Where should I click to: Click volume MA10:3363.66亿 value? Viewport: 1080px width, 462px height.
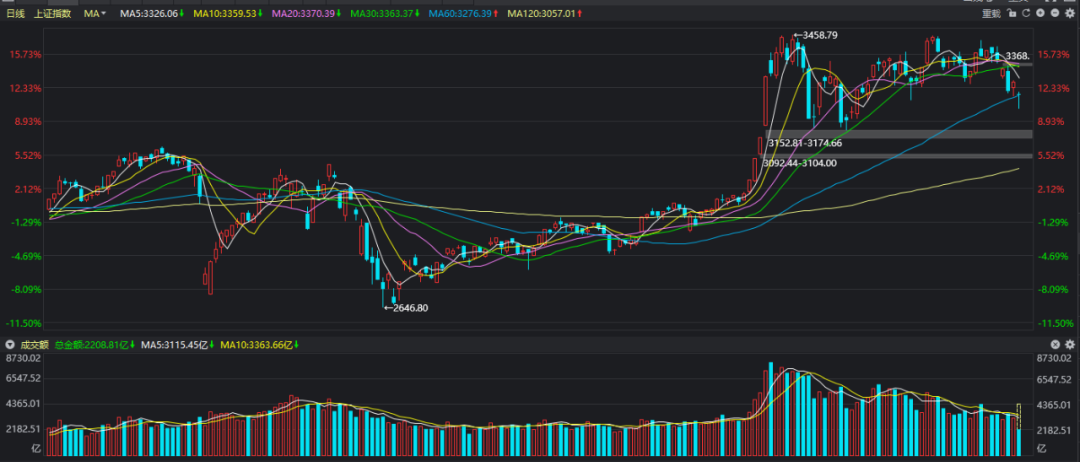click(259, 344)
